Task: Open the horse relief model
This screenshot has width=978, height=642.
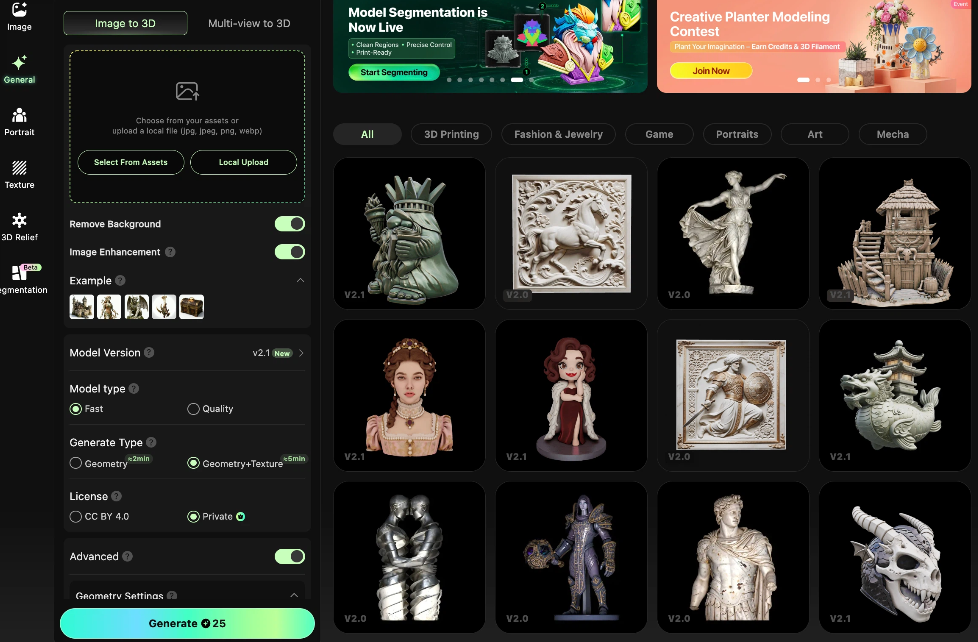Action: 571,233
